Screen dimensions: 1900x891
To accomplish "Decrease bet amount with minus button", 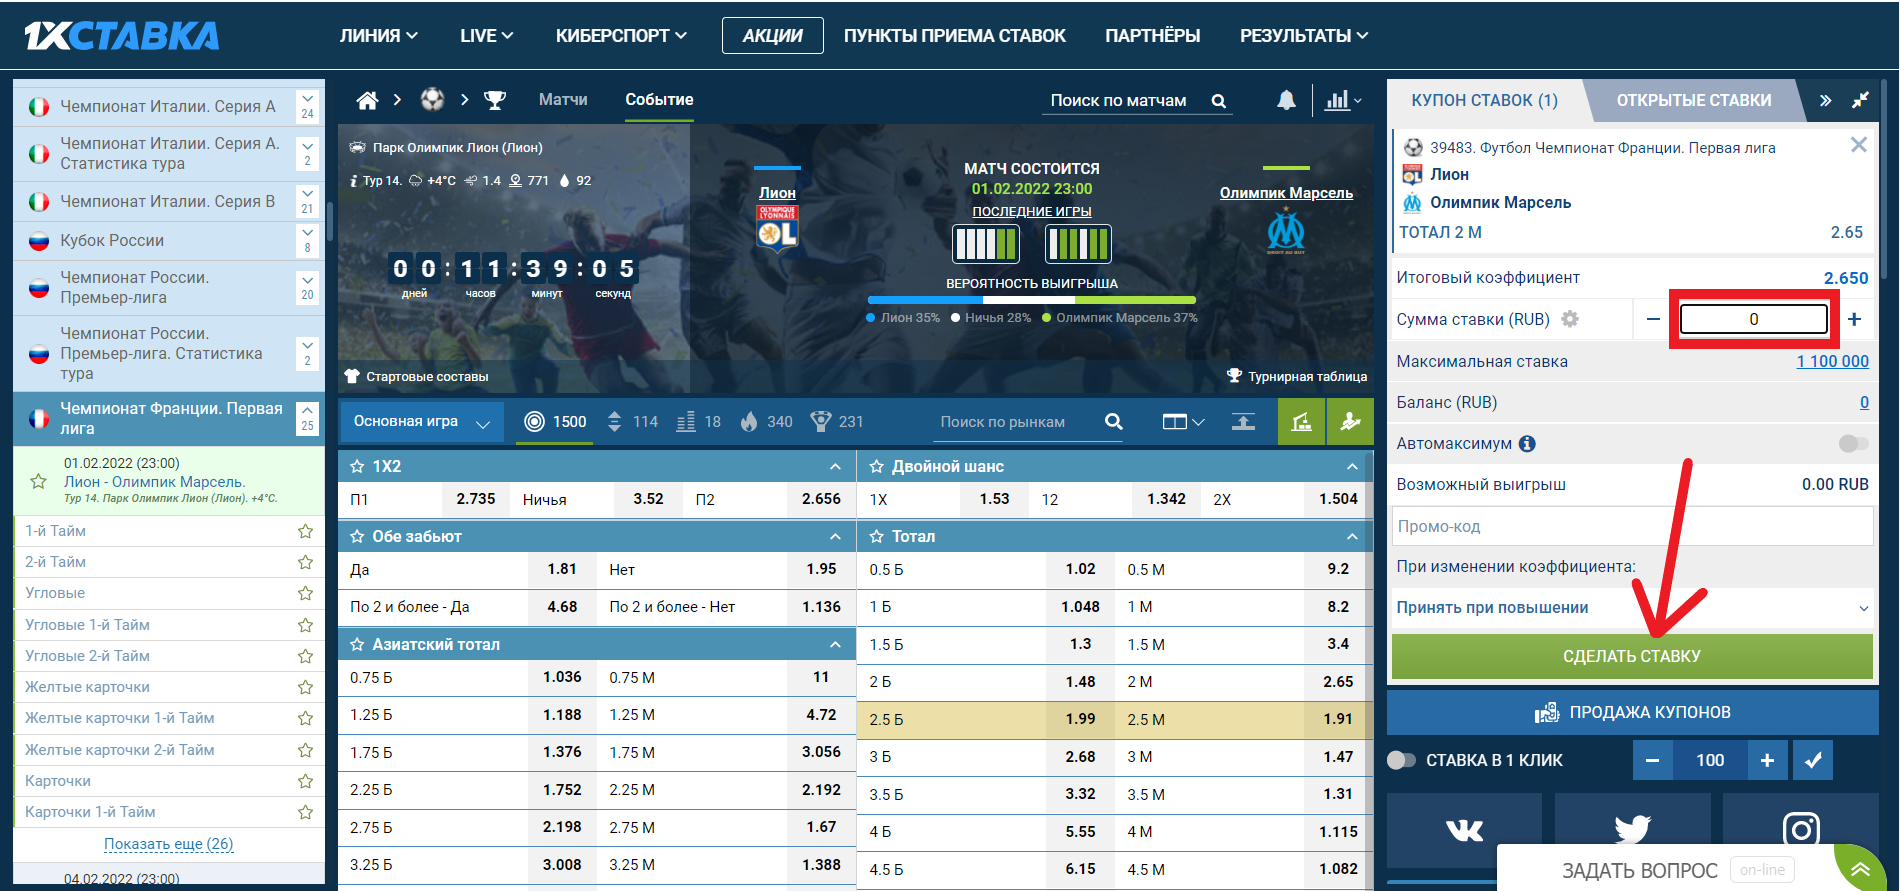I will pos(1653,319).
